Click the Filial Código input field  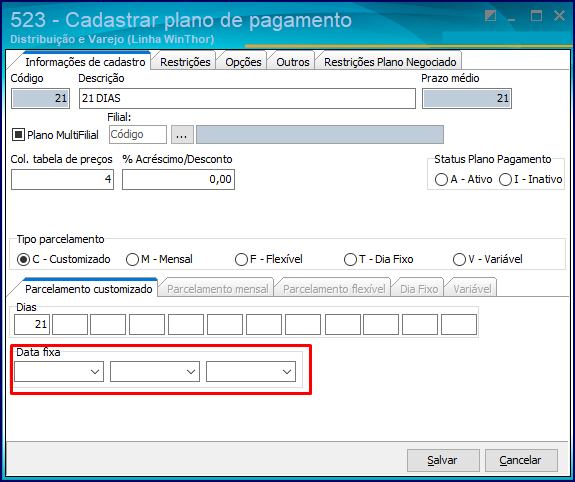click(138, 135)
